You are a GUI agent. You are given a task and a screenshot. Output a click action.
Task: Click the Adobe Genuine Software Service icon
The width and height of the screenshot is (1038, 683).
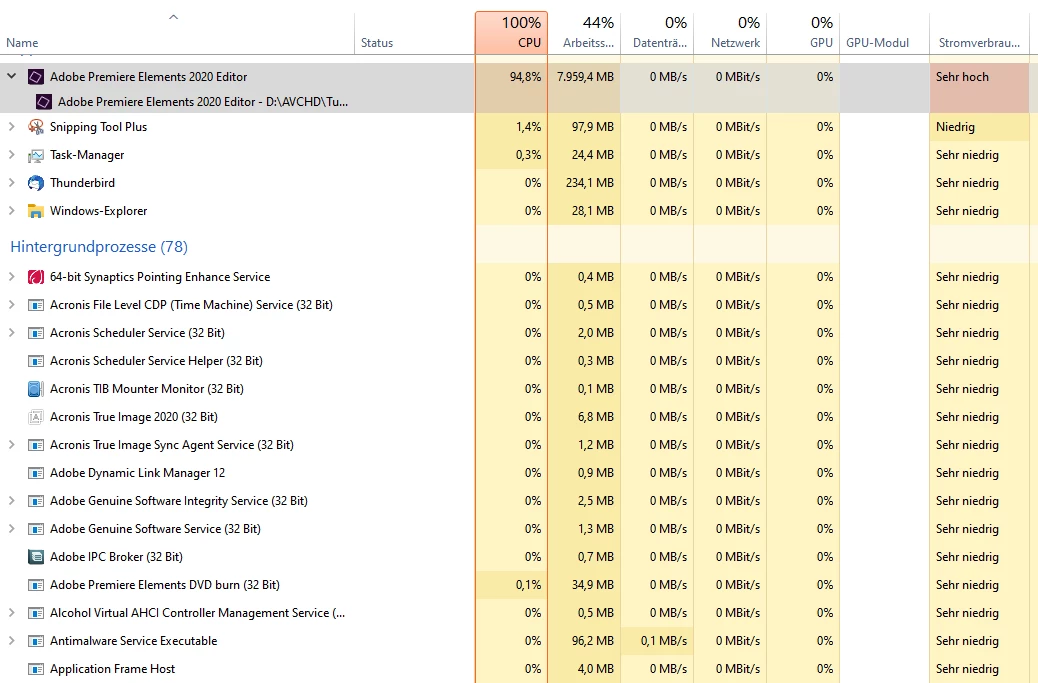click(36, 529)
